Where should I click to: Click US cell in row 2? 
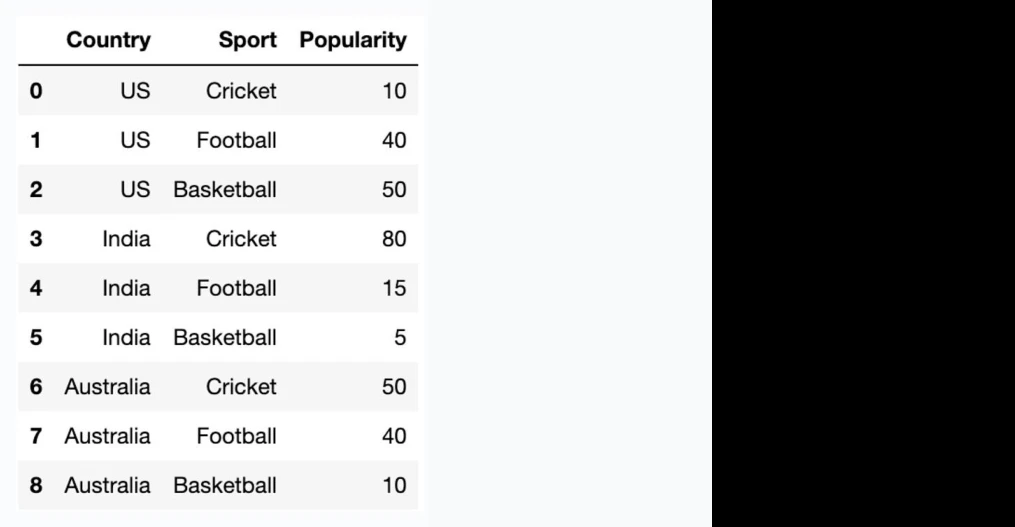click(x=135, y=190)
